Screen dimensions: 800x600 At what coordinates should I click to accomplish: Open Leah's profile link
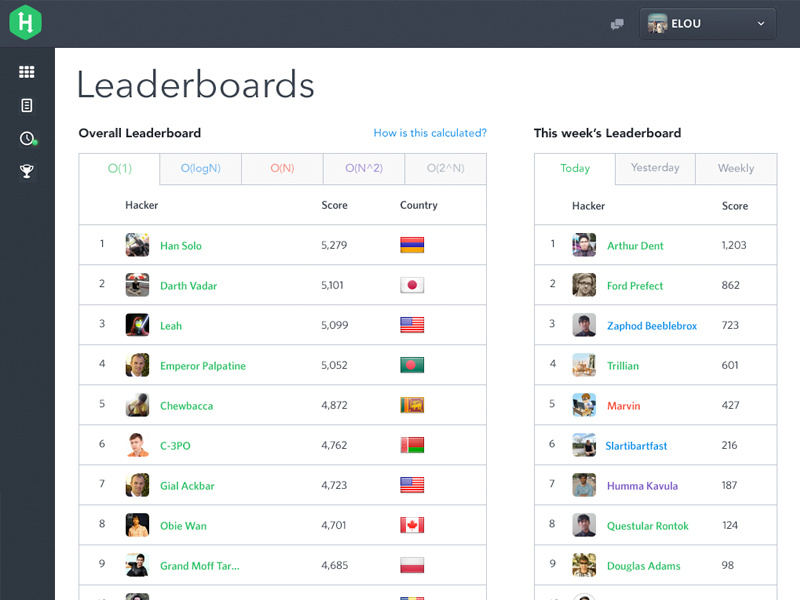171,326
